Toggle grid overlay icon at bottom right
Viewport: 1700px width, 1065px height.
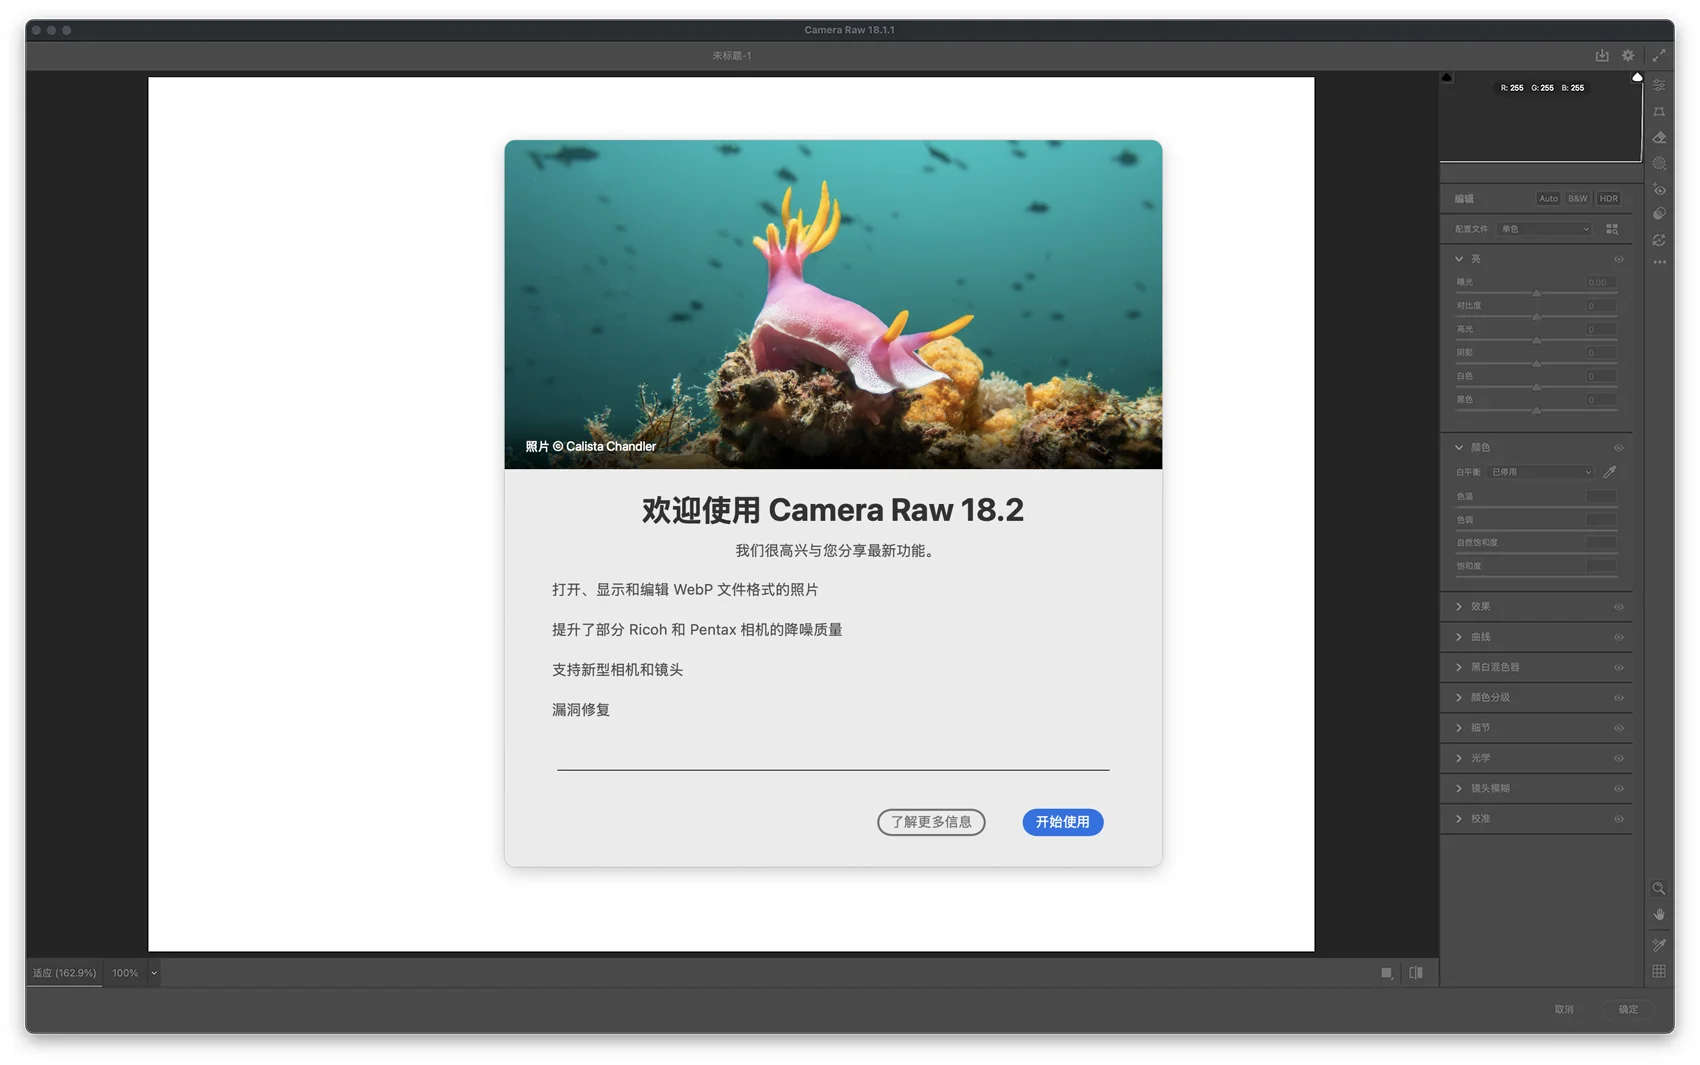1659,971
